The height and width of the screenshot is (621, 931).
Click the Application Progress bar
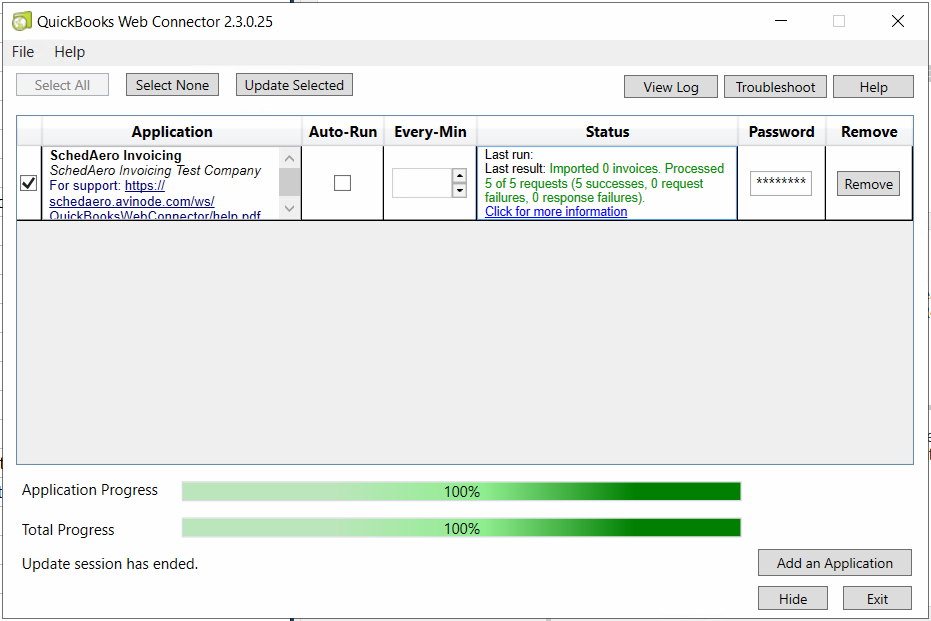tap(461, 492)
